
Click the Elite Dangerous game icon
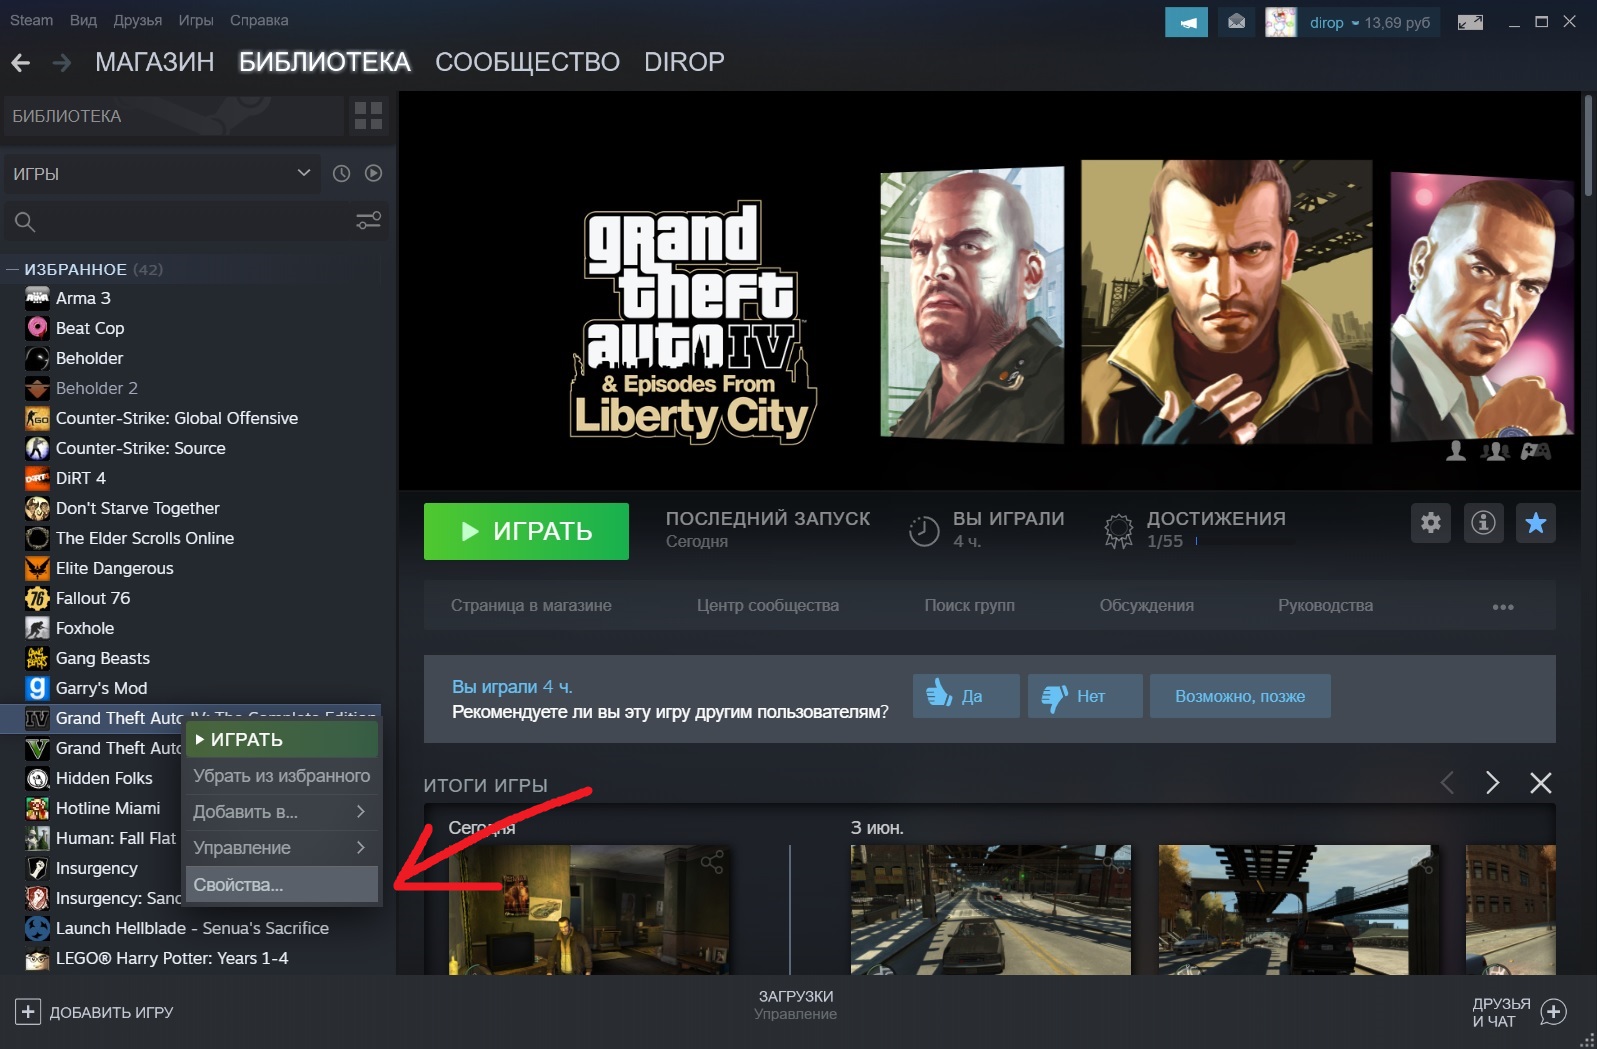click(x=37, y=568)
